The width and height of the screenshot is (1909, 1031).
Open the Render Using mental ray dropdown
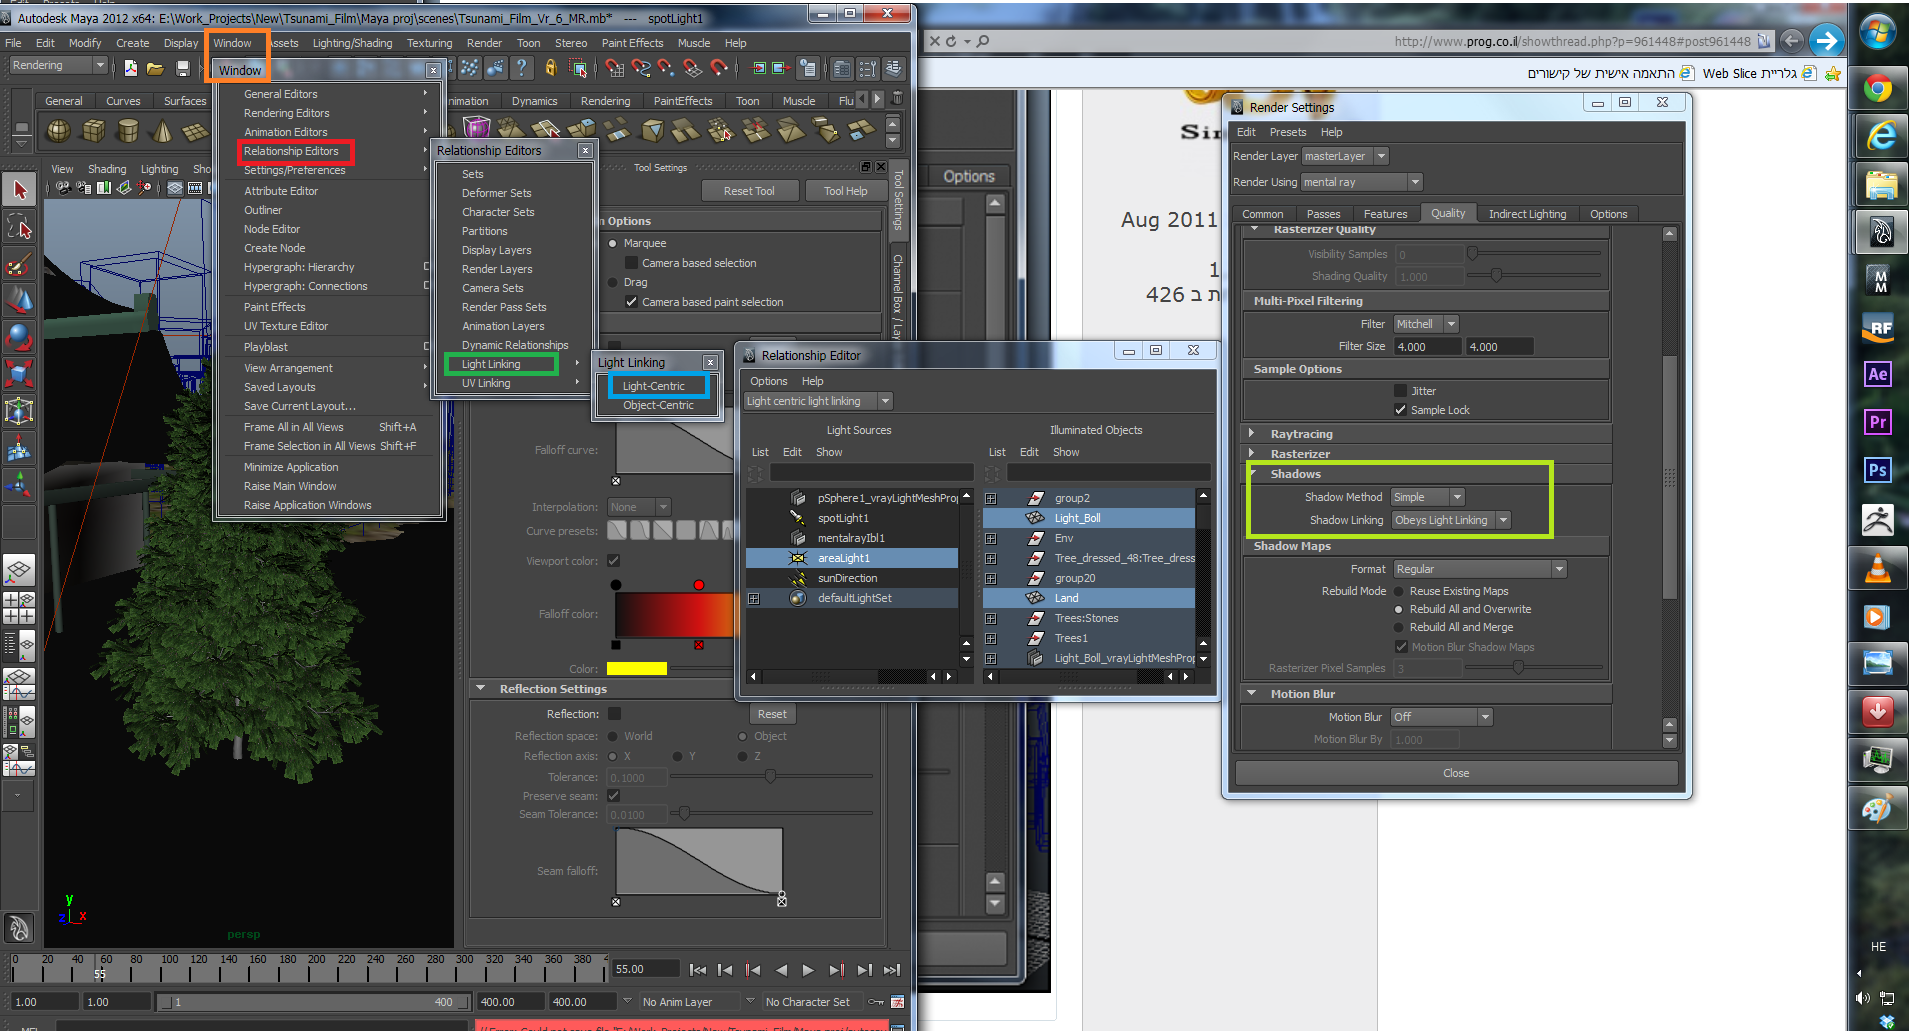pos(1361,182)
